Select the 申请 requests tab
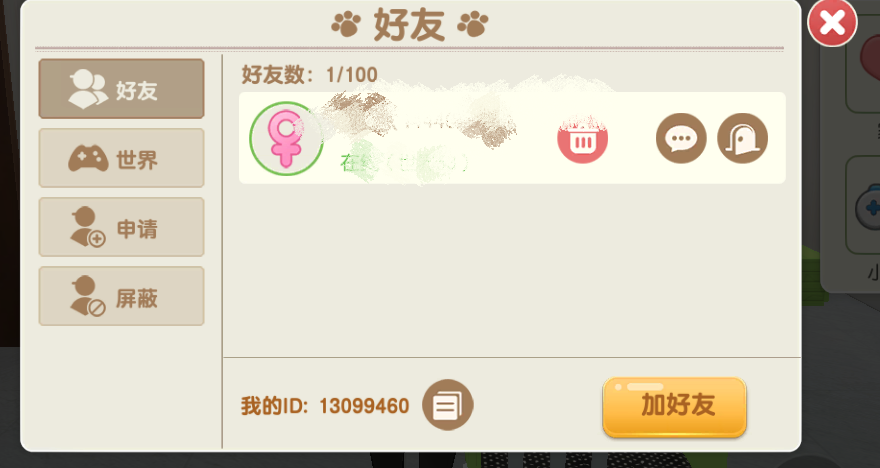This screenshot has height=468, width=880. pyautogui.click(x=121, y=227)
